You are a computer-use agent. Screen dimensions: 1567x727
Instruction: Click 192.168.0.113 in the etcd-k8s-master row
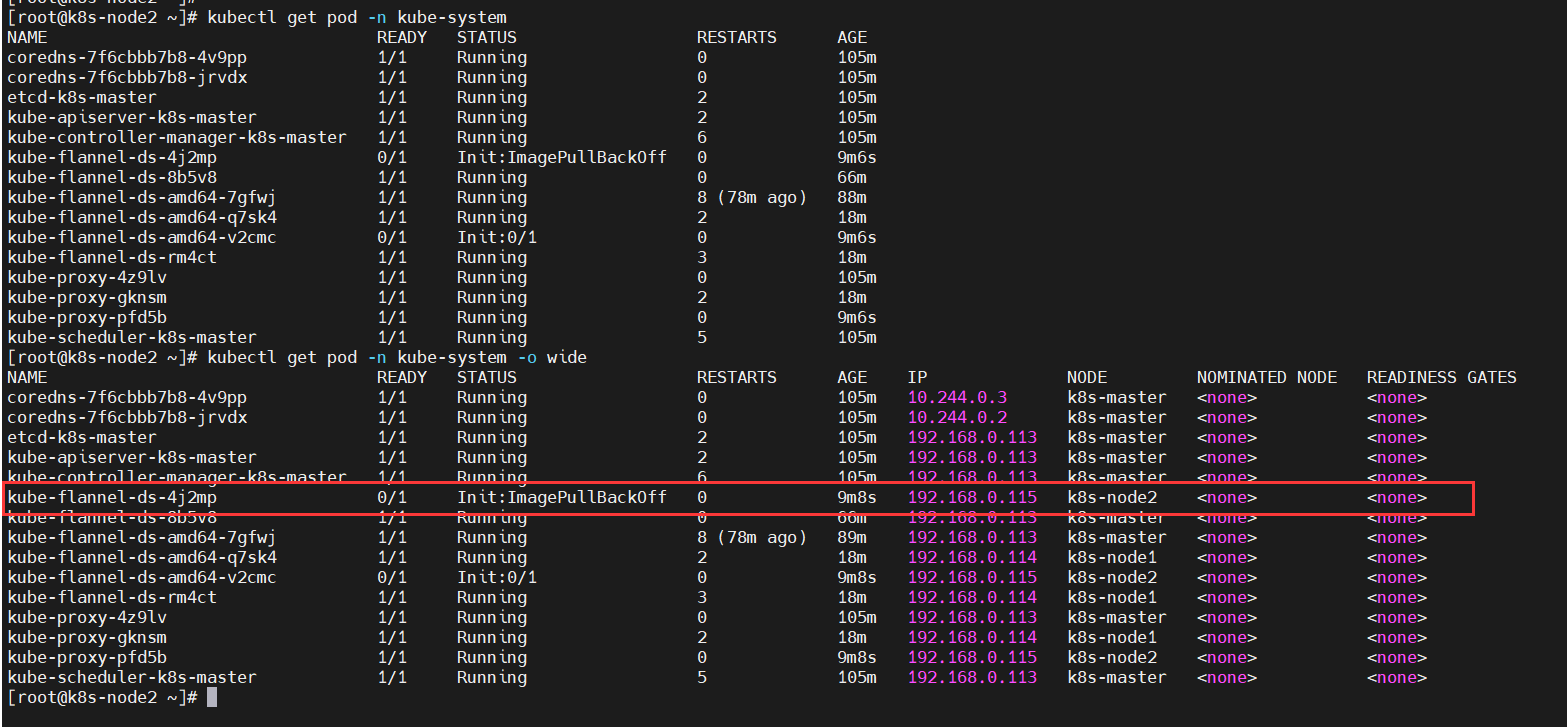coord(972,437)
